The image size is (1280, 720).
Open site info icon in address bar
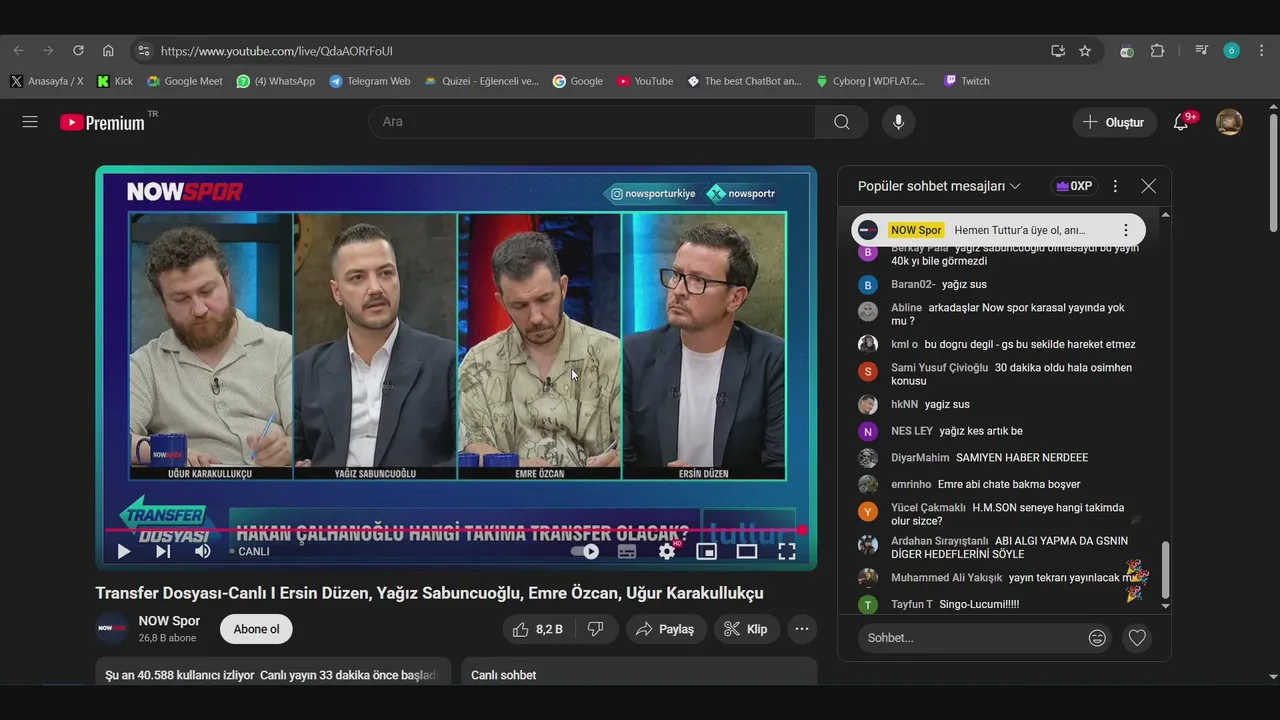[143, 51]
